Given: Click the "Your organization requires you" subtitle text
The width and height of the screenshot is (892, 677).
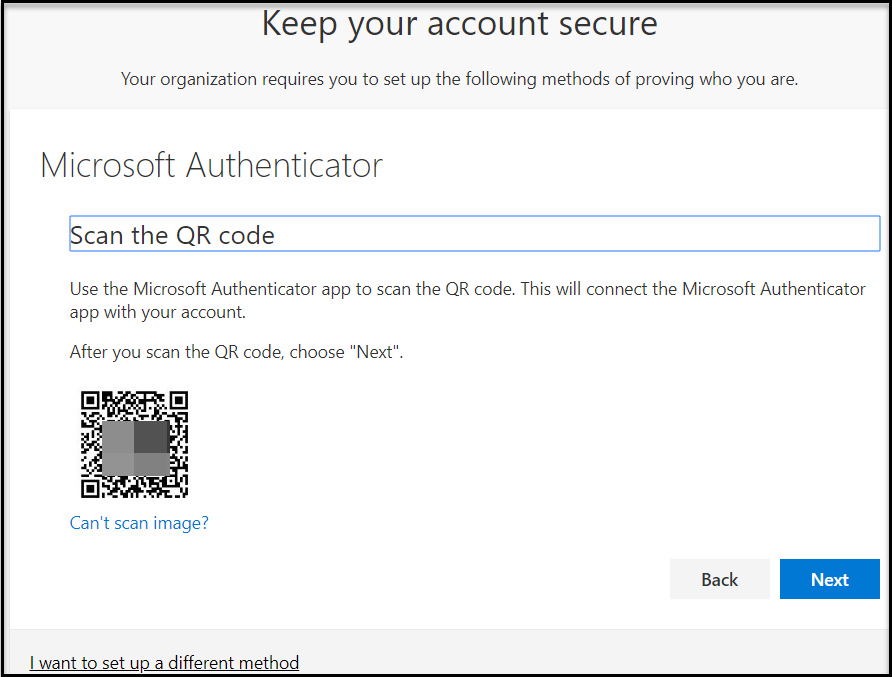Looking at the screenshot, I should tap(460, 79).
